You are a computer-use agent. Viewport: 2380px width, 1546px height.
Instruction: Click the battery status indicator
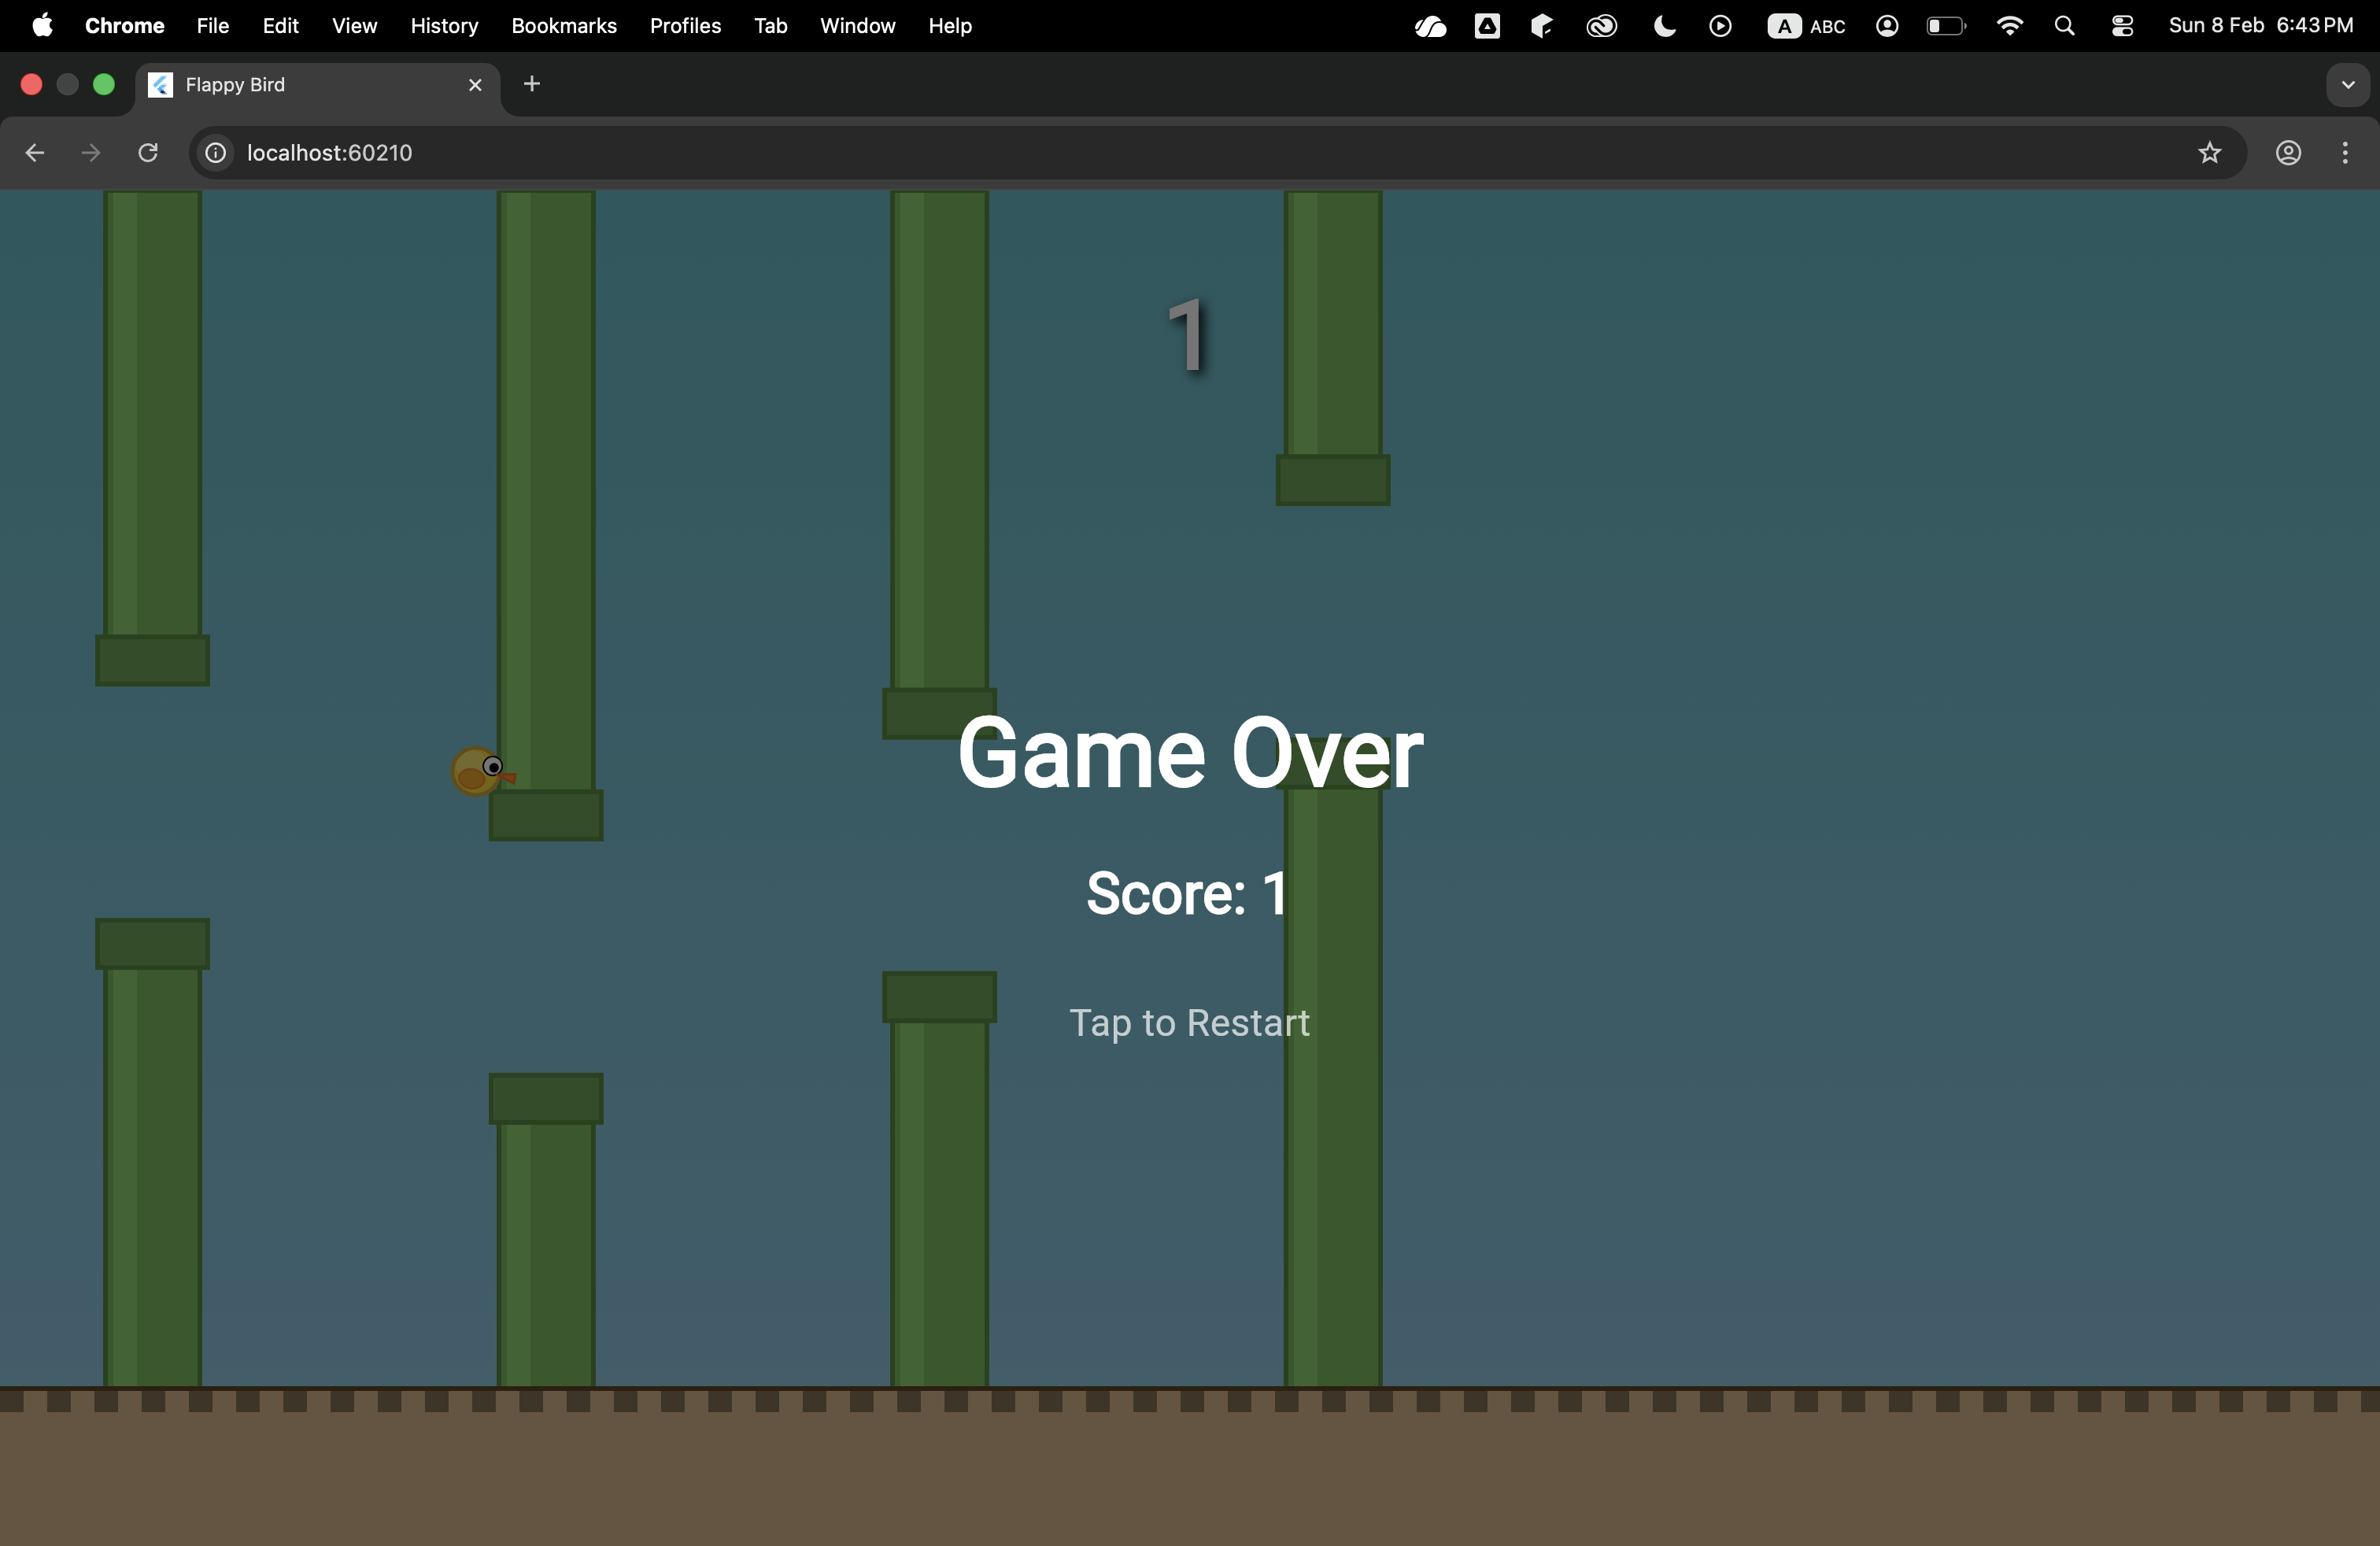[x=1945, y=26]
